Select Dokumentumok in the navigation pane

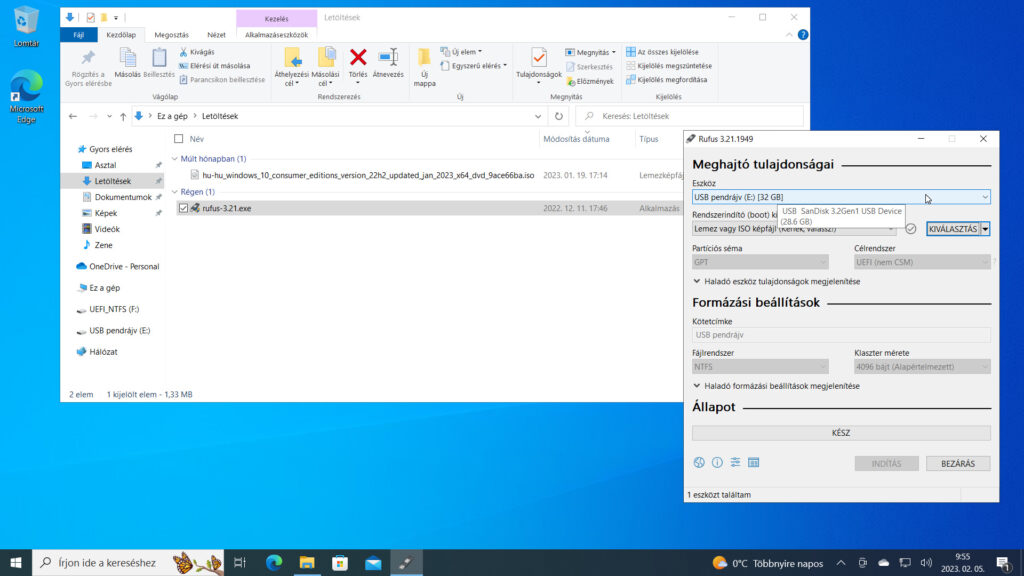tap(123, 197)
